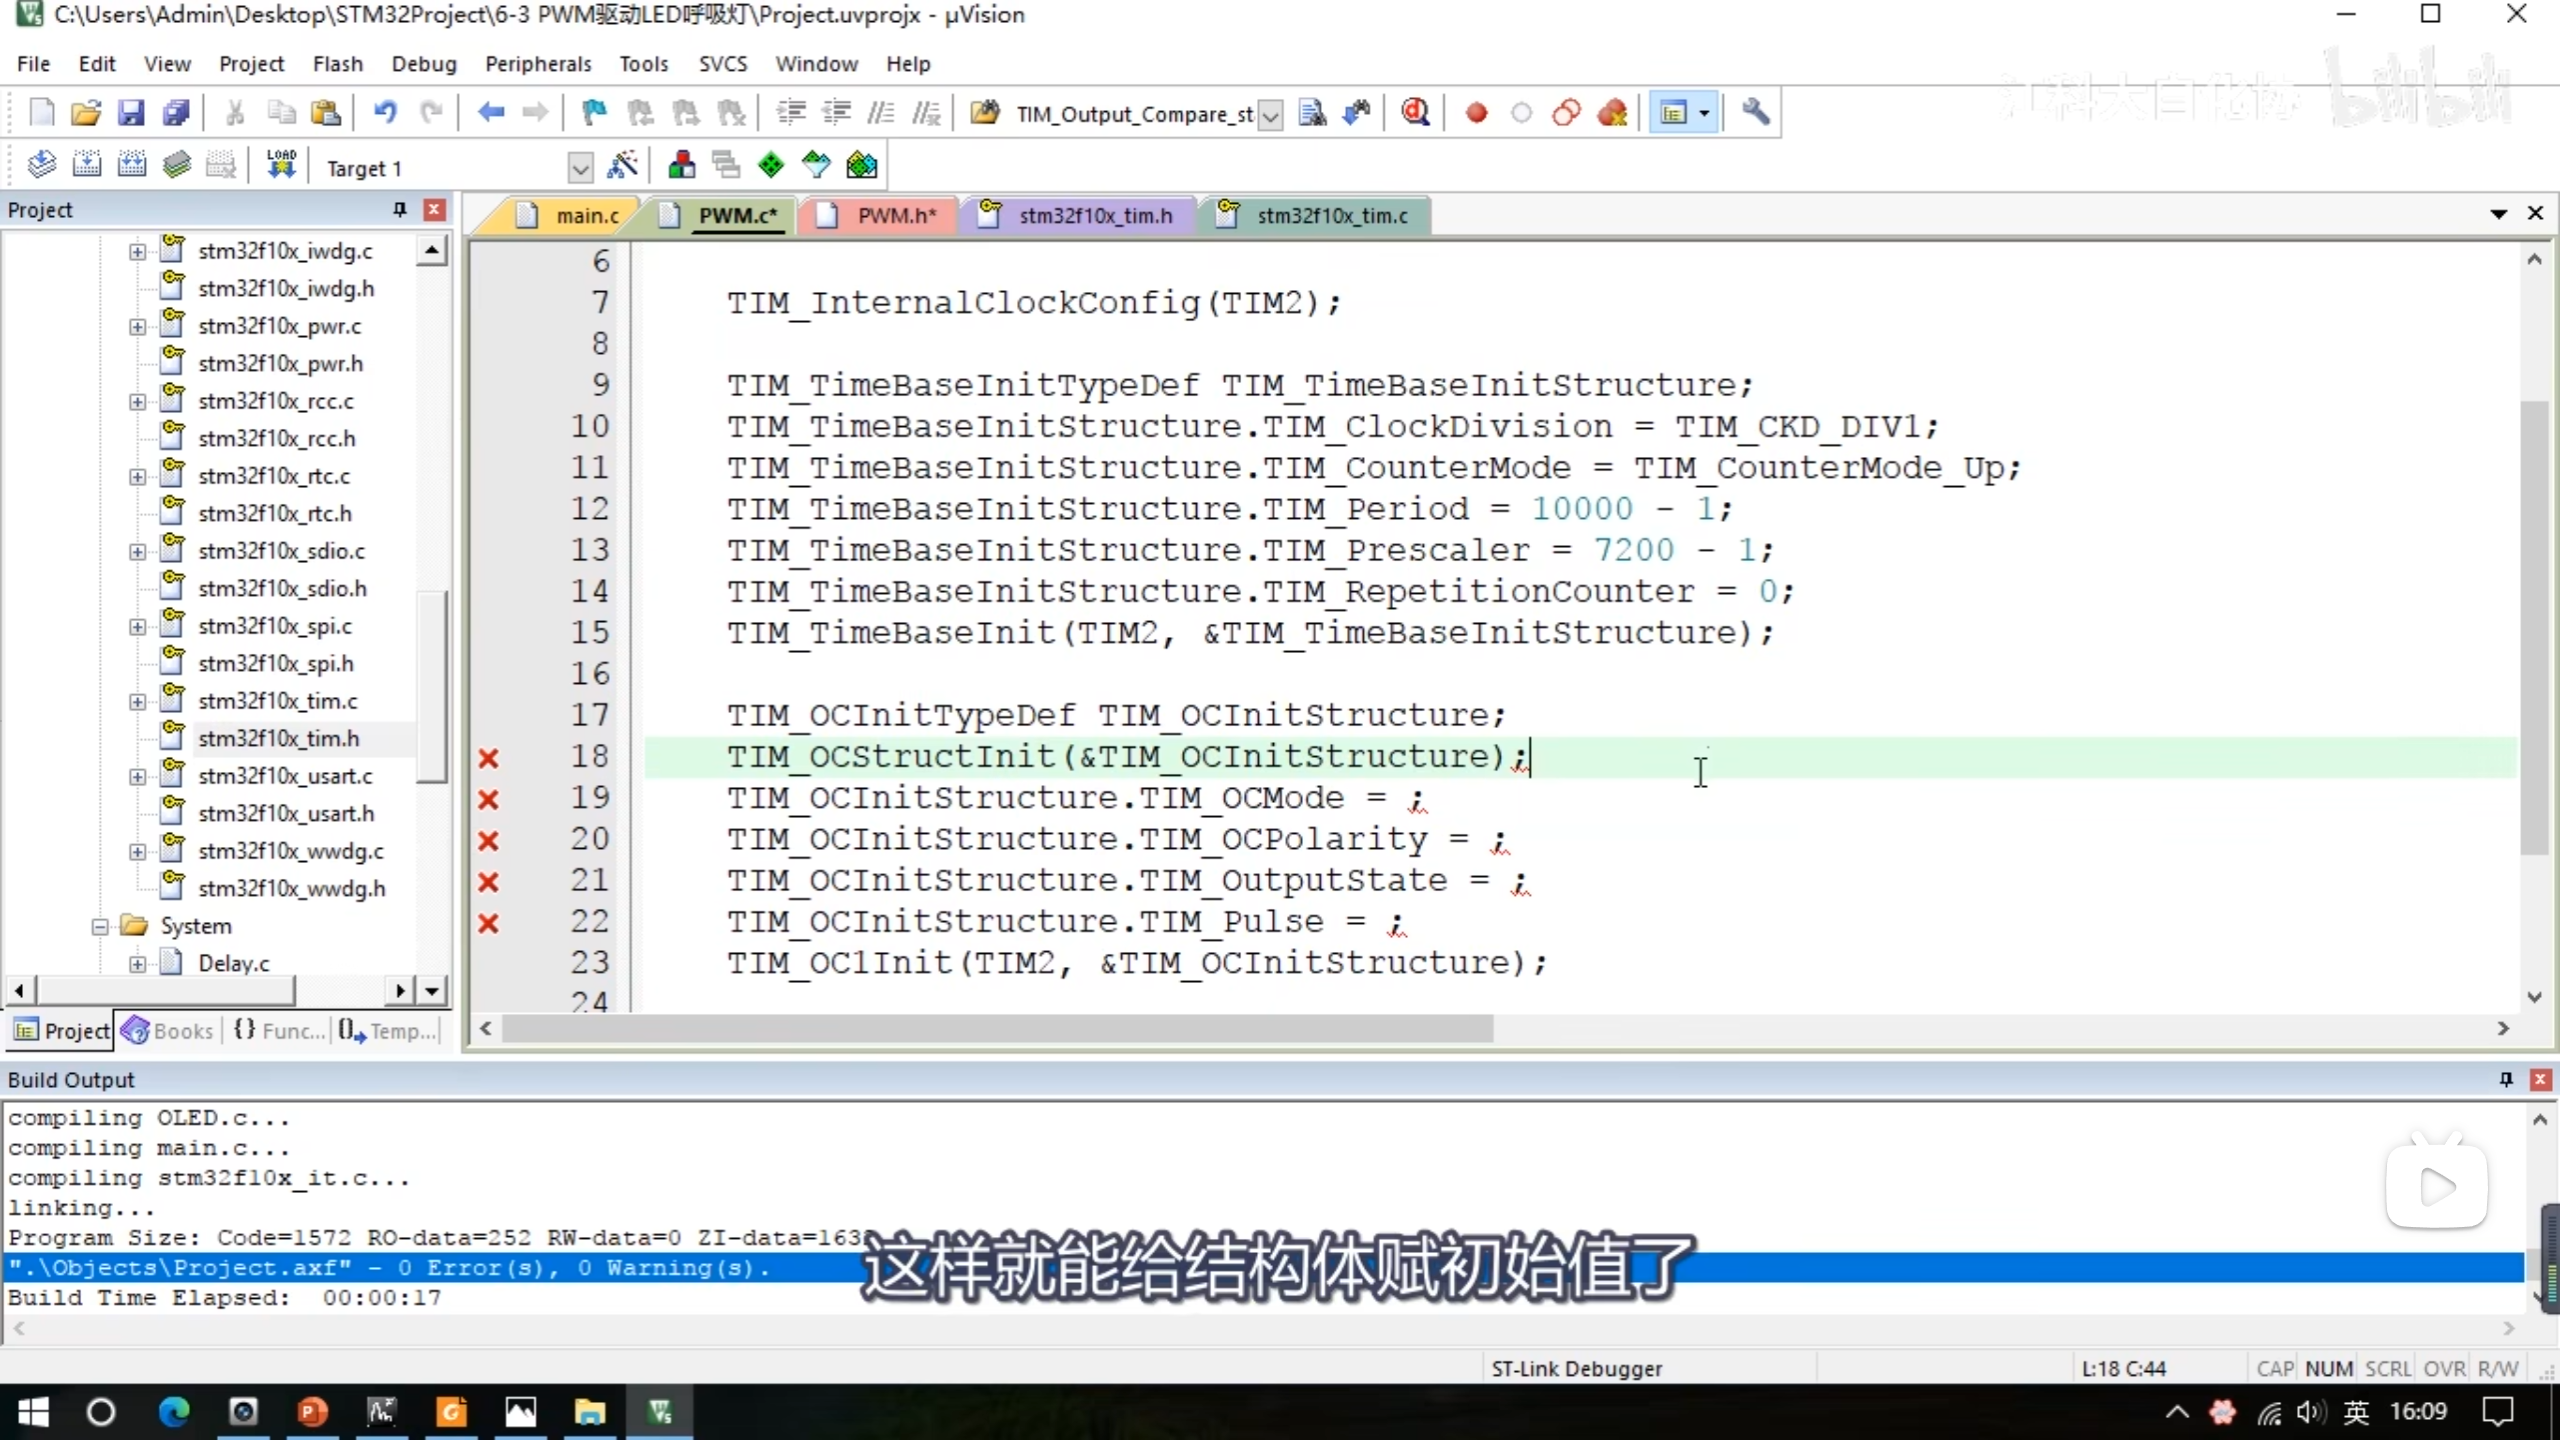Switch to the stm32f10x_tim.h editor tab
2560x1440 pixels.
[1094, 215]
